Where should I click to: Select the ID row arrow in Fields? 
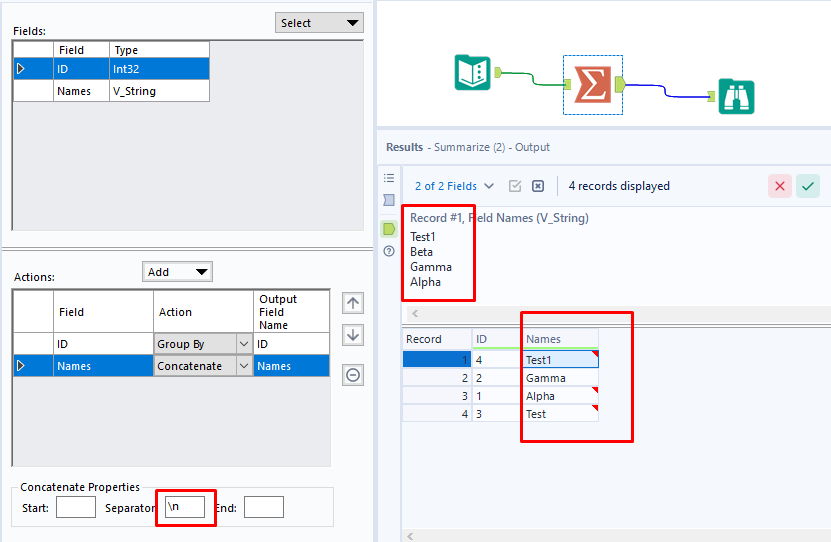pyautogui.click(x=21, y=69)
